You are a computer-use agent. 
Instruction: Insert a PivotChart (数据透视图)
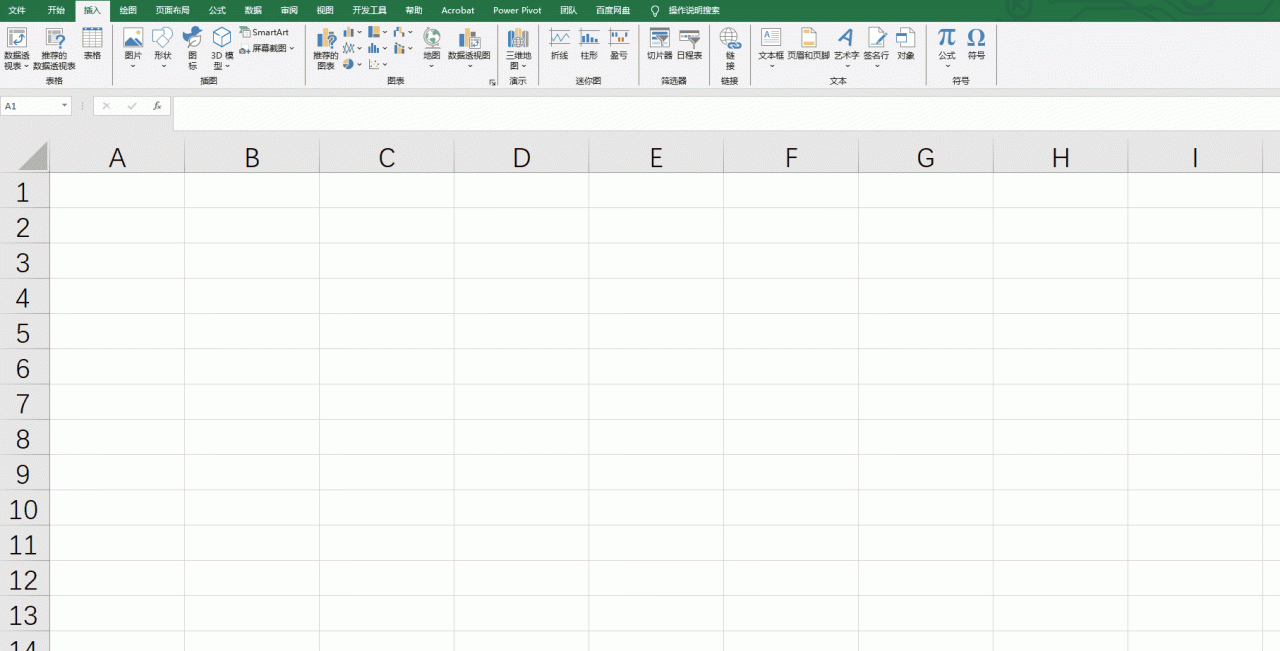(x=469, y=48)
